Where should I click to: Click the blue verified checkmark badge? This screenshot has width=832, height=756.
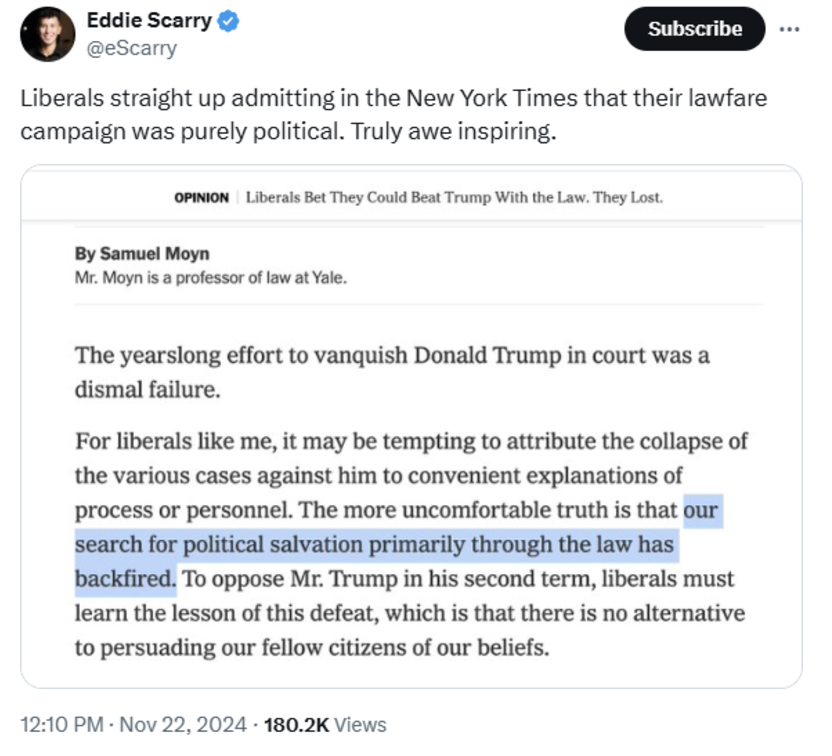coord(228,21)
